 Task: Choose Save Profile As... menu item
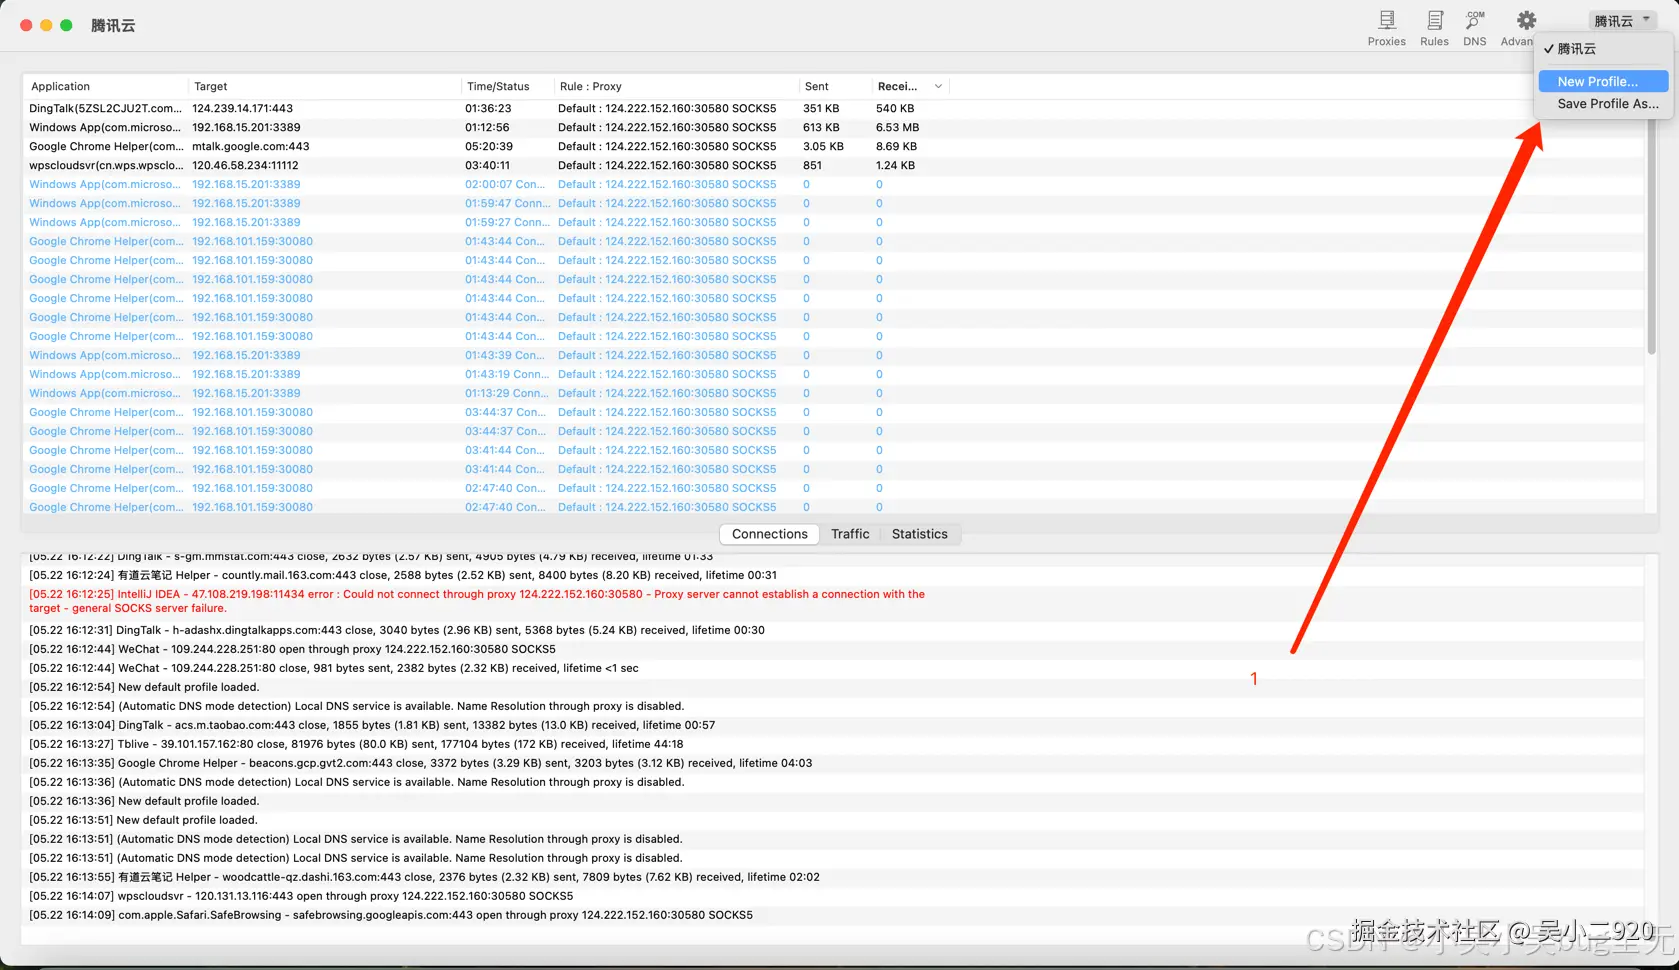pyautogui.click(x=1603, y=103)
